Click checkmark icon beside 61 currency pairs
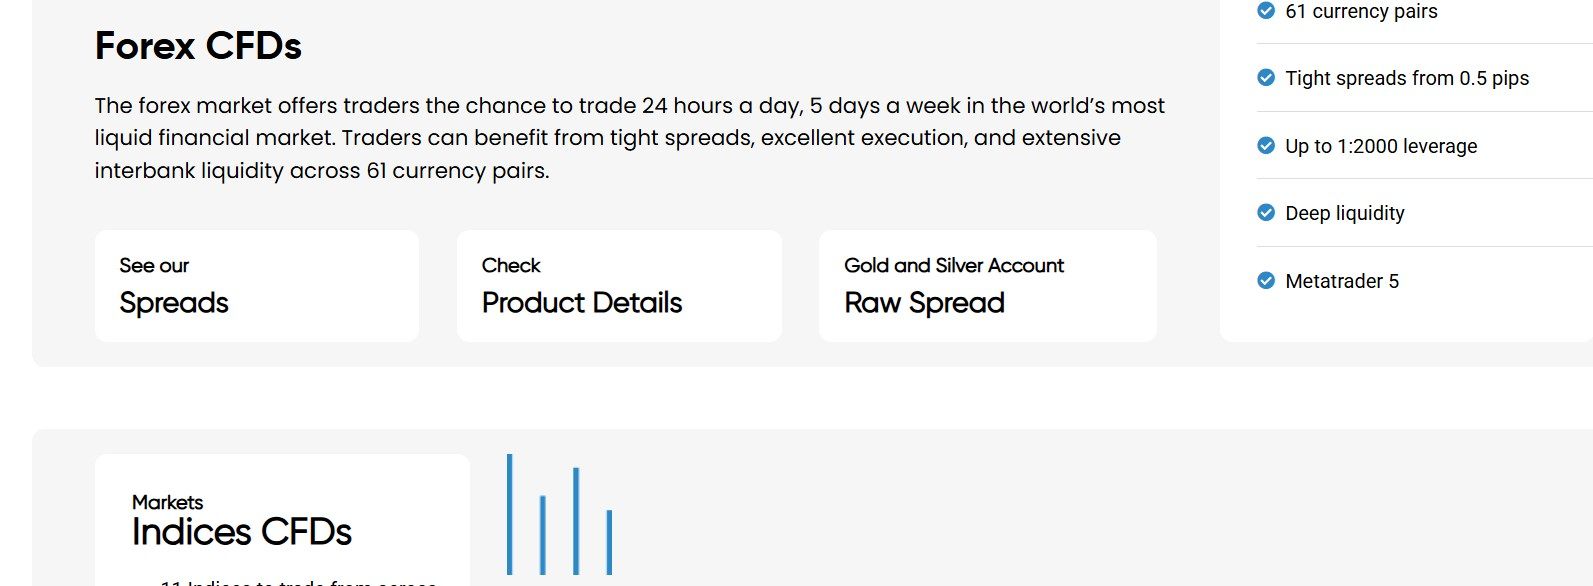 (x=1266, y=11)
